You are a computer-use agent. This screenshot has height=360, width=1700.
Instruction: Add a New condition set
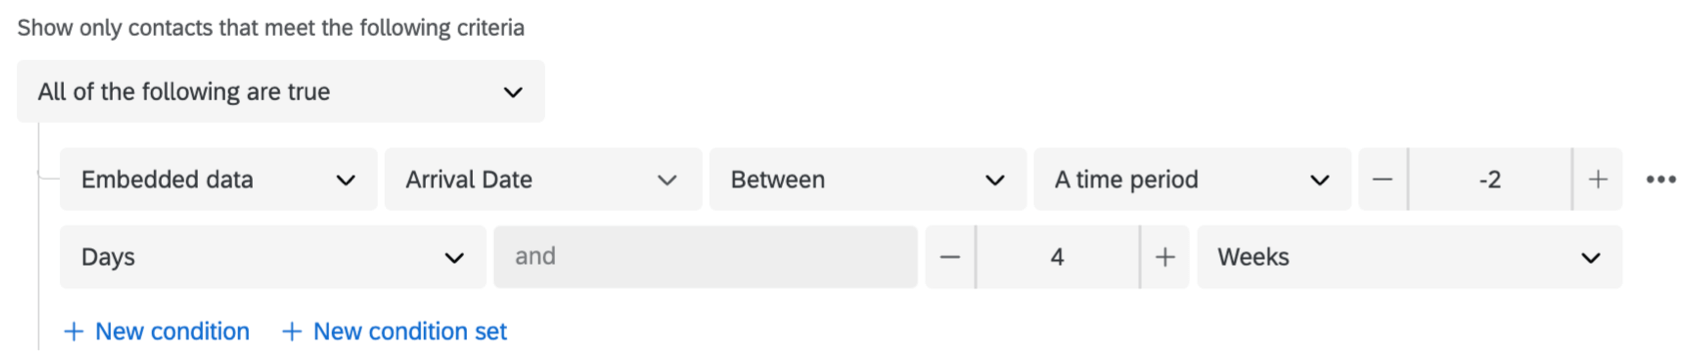(x=395, y=332)
